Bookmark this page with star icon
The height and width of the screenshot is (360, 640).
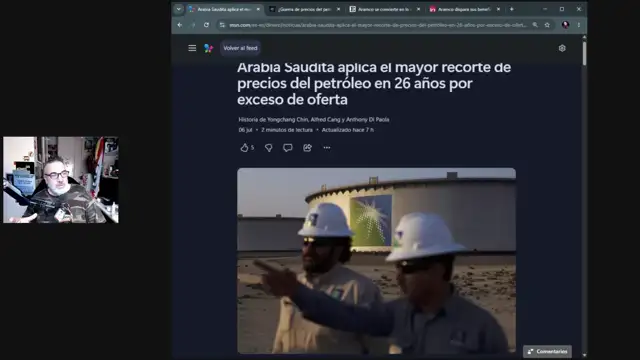tap(547, 25)
